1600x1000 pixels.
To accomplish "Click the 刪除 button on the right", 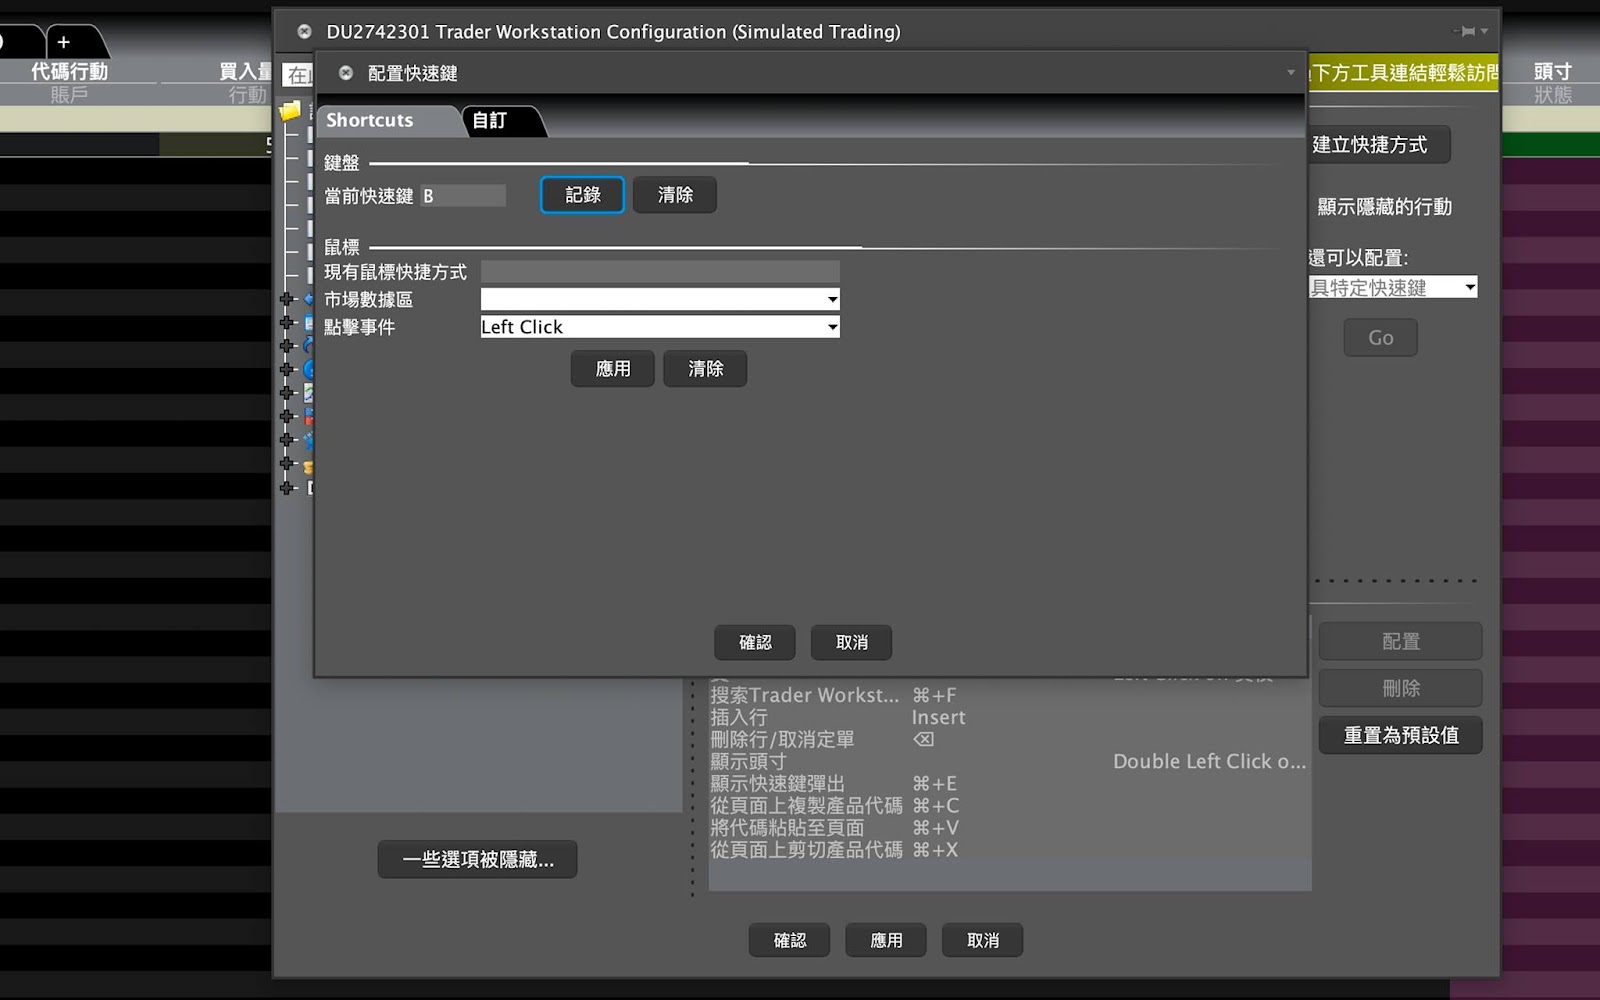I will [1400, 688].
